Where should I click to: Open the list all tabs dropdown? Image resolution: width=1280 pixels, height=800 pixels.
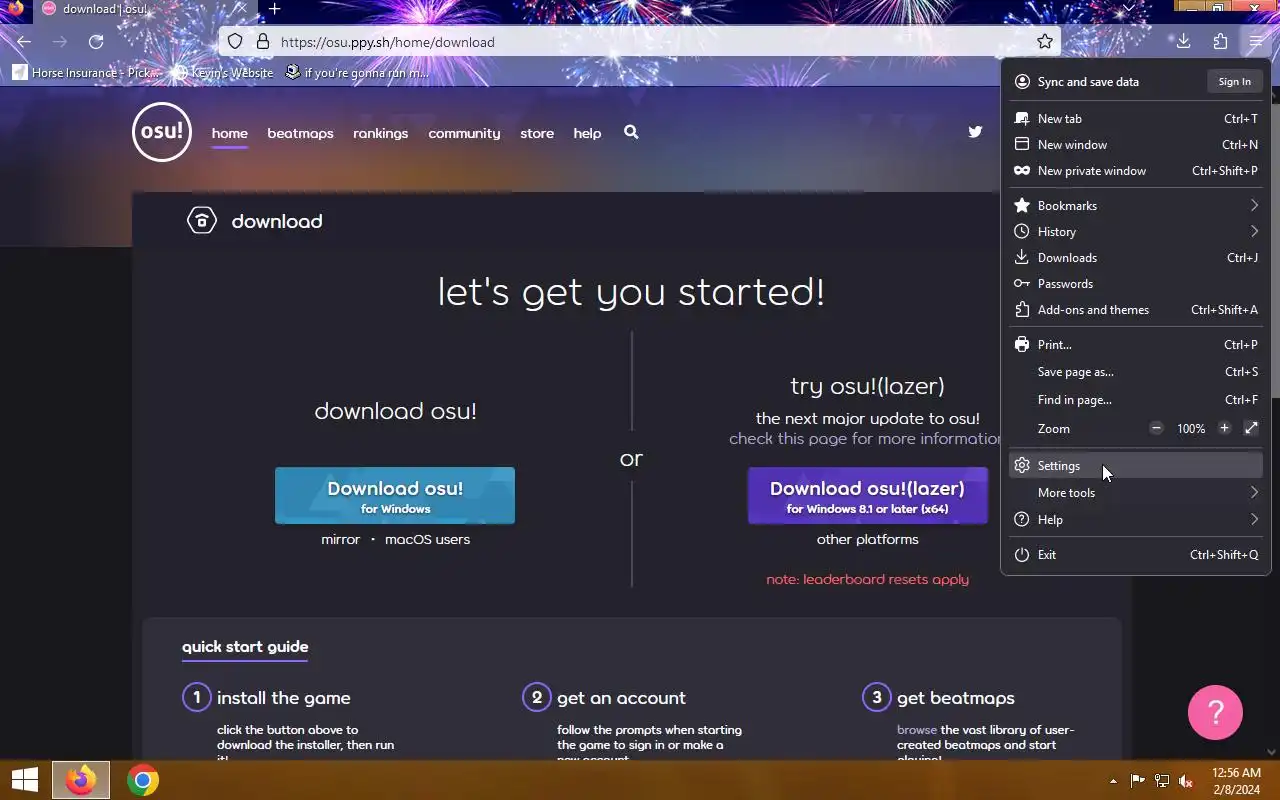click(x=1129, y=9)
